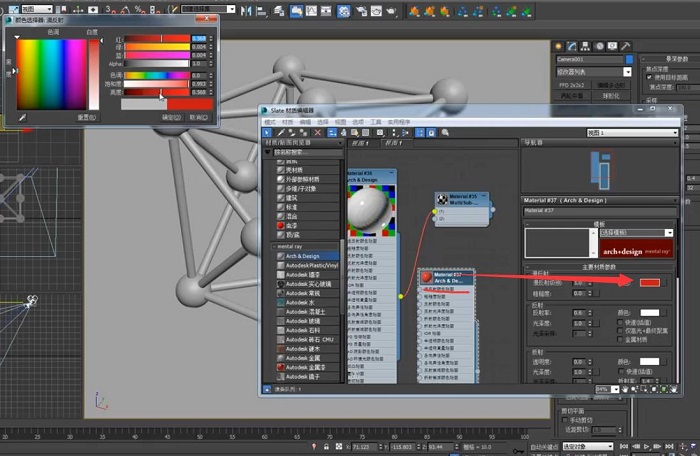Click the Align tool in main toolbar

(261, 10)
